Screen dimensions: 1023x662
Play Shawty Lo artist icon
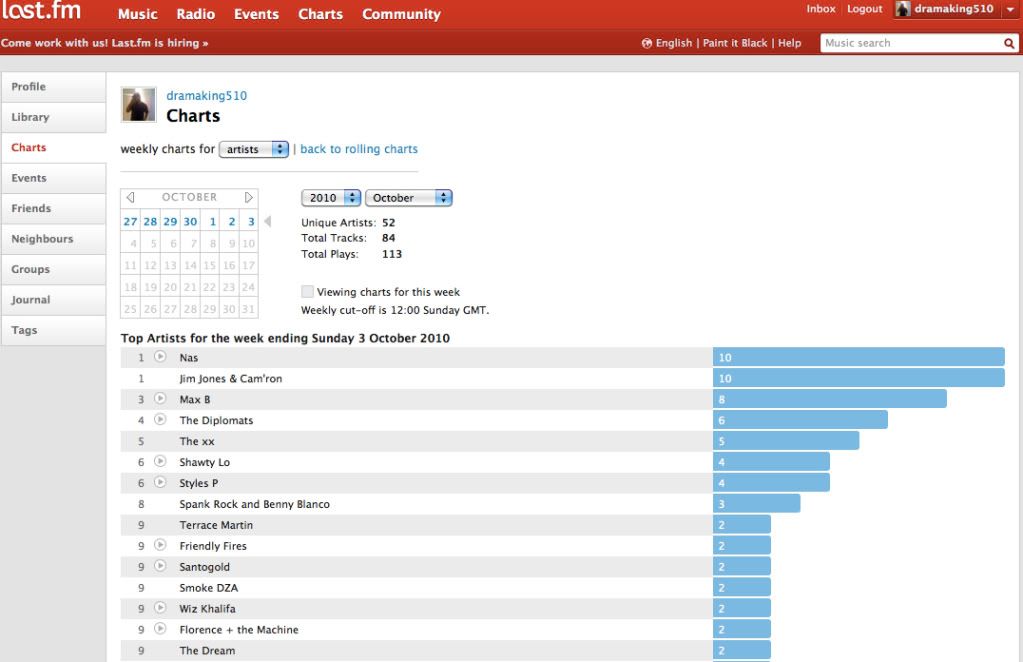pos(160,461)
